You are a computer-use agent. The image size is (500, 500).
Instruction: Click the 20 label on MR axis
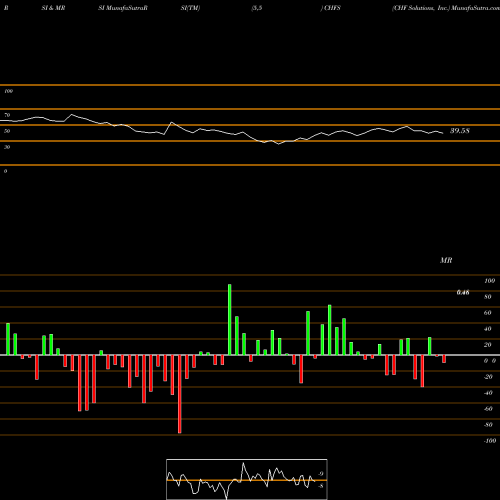pyautogui.click(x=488, y=345)
